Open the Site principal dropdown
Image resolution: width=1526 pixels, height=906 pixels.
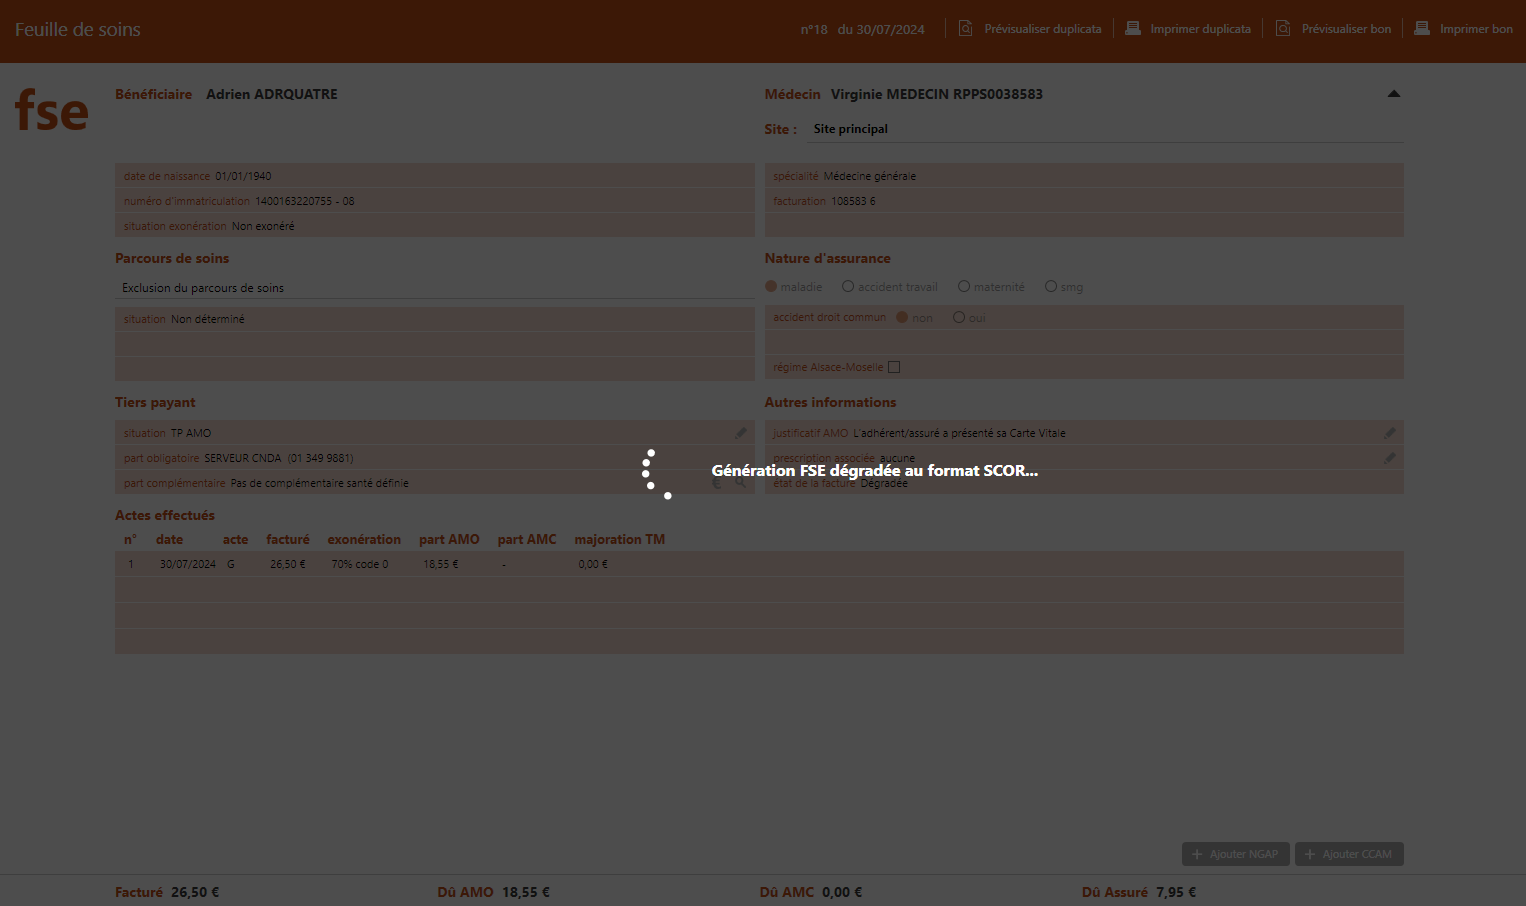1105,129
